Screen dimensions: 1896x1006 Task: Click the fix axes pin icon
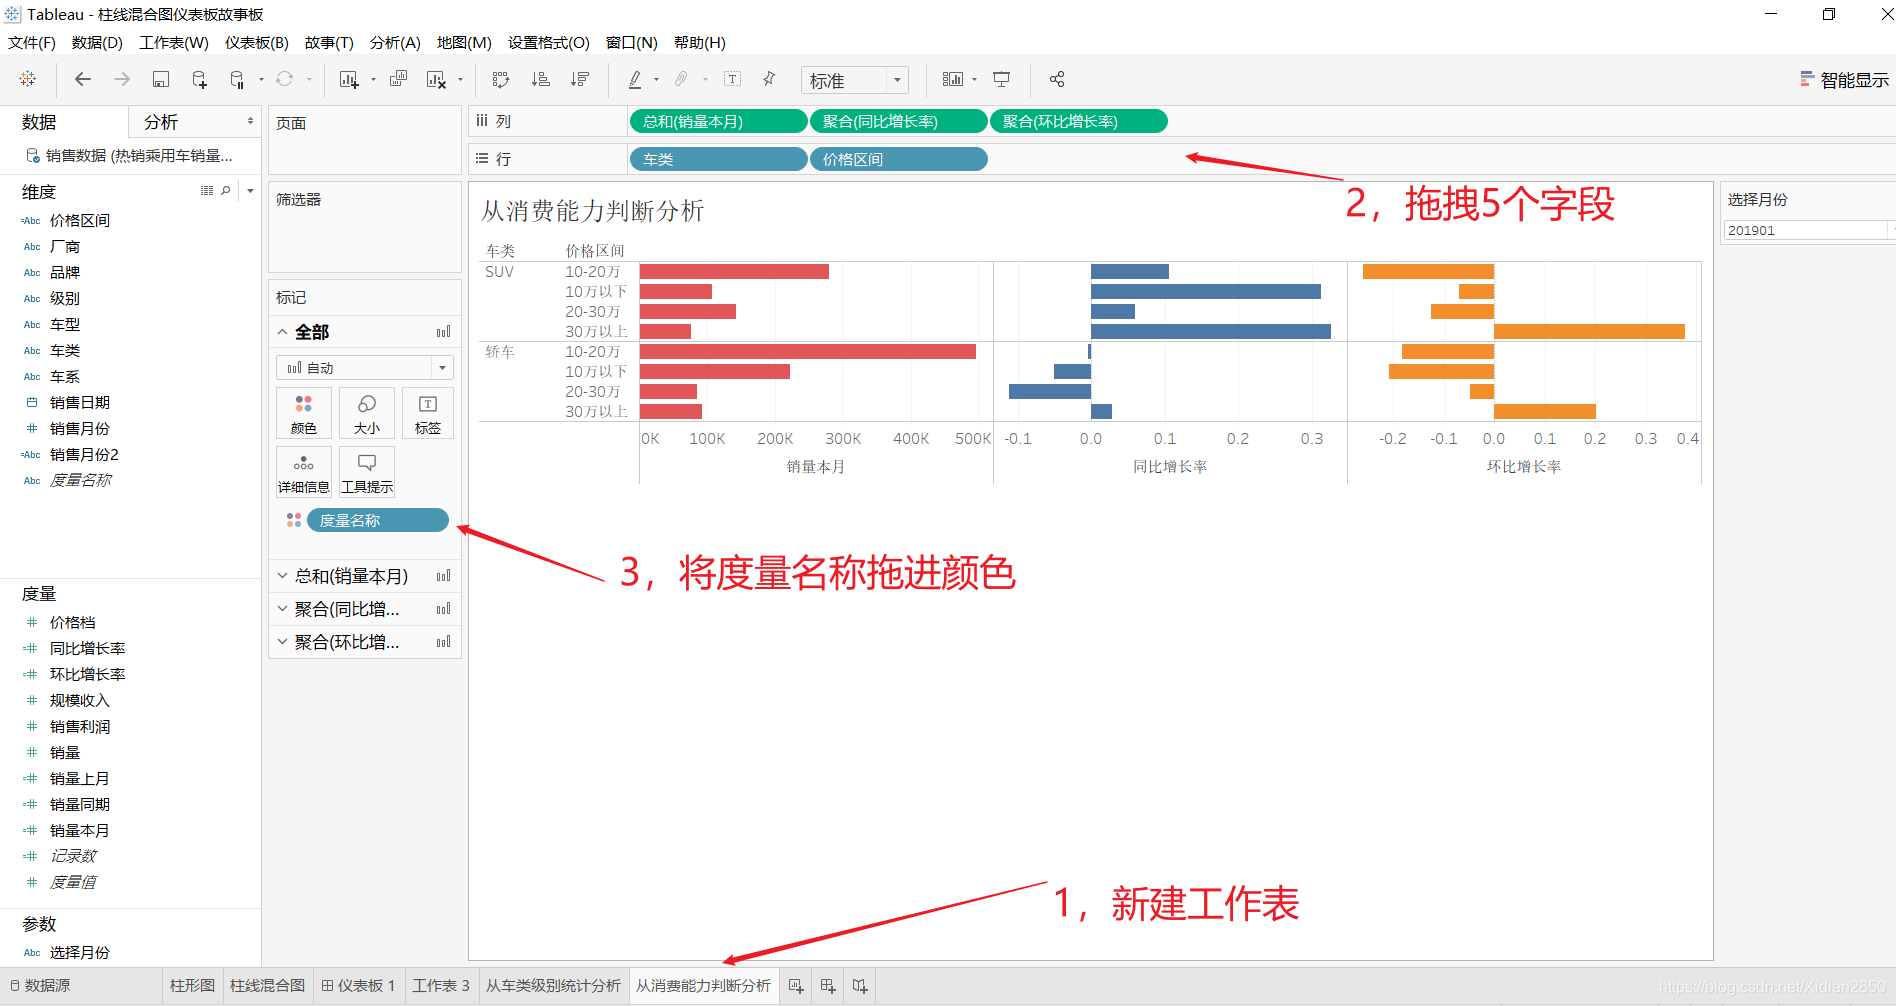point(769,79)
